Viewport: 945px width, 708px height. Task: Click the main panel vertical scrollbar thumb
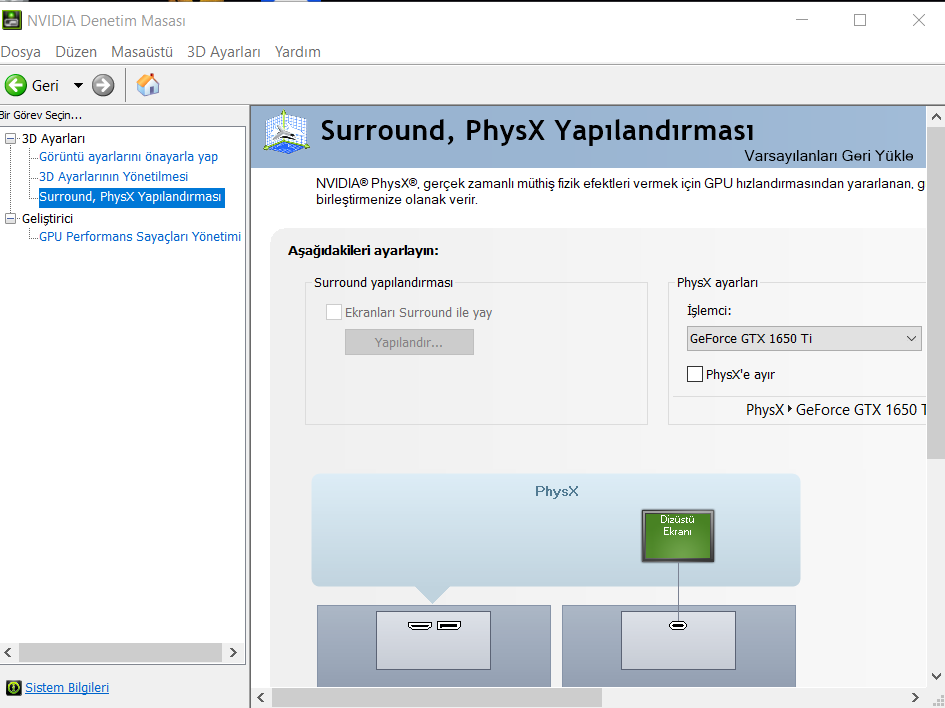click(x=936, y=292)
